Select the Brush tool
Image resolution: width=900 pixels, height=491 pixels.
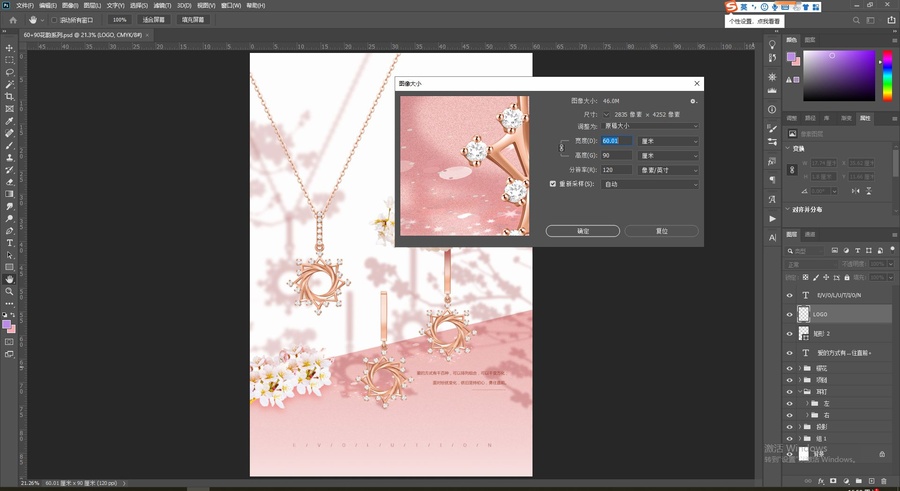point(9,145)
